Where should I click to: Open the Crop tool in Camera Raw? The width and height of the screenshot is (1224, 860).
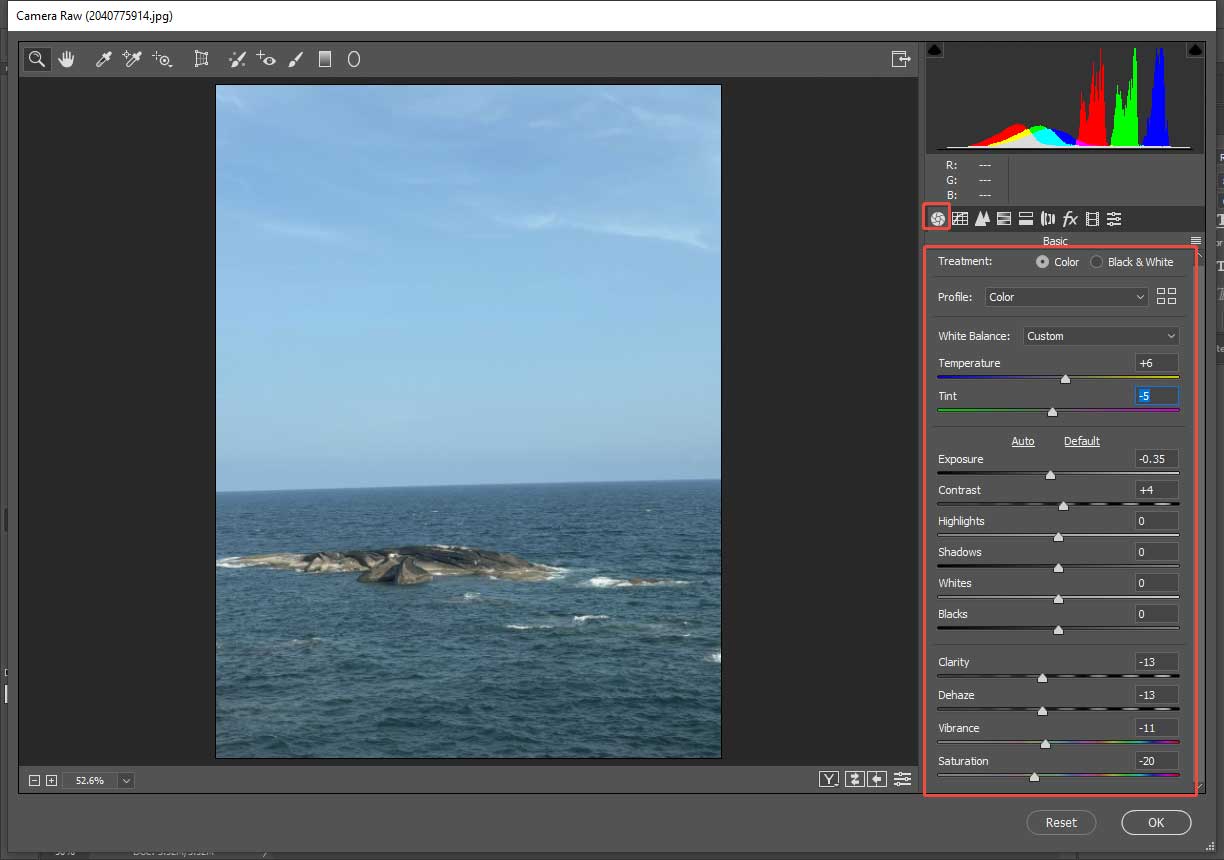pos(201,59)
